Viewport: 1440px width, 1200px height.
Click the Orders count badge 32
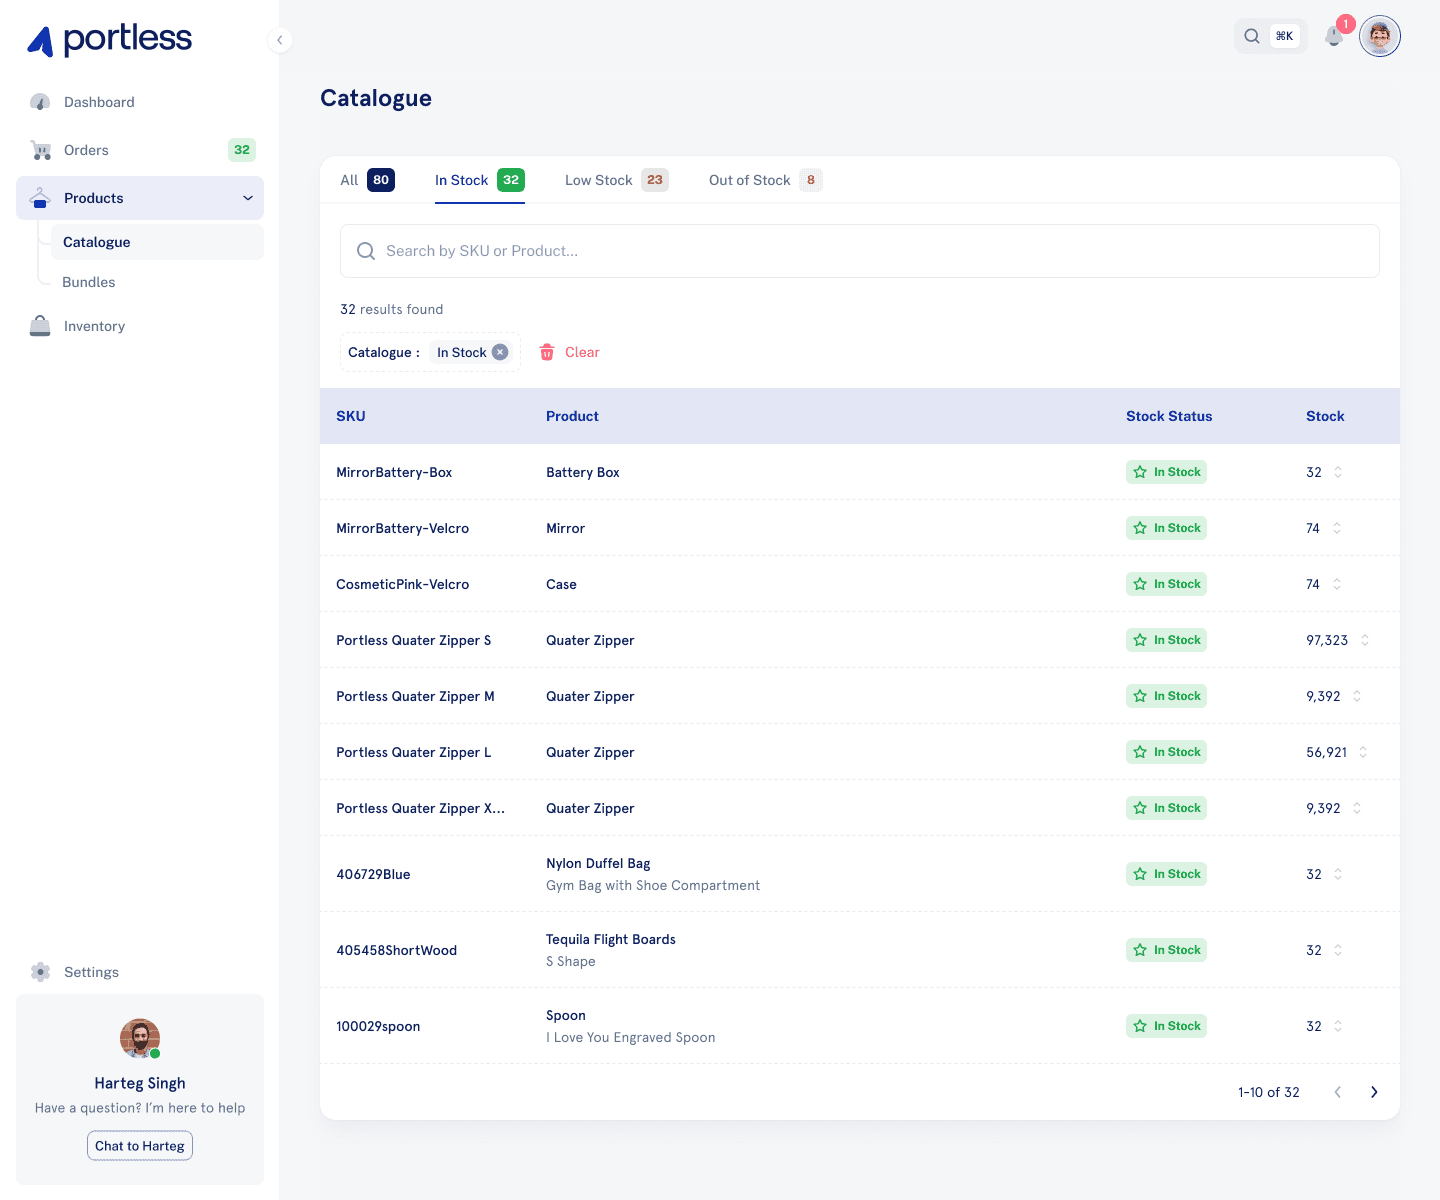(242, 150)
